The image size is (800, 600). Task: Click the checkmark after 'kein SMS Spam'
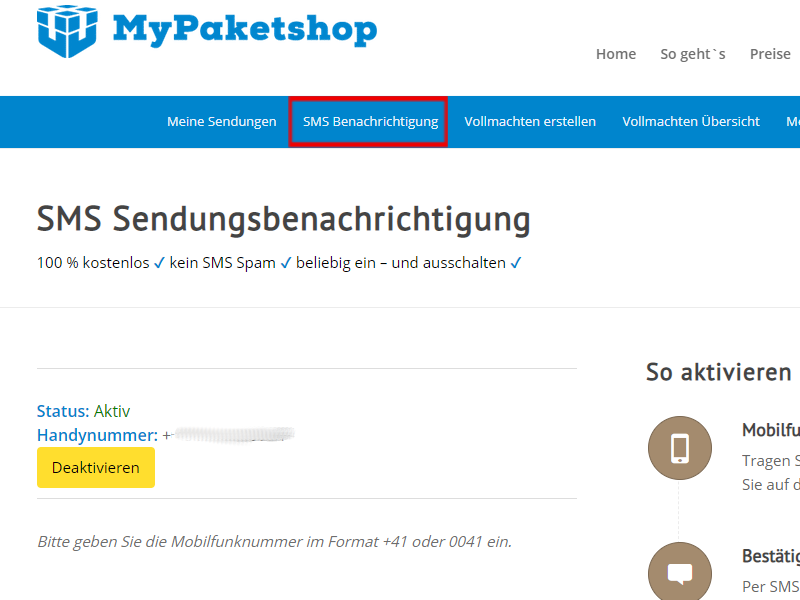285,263
